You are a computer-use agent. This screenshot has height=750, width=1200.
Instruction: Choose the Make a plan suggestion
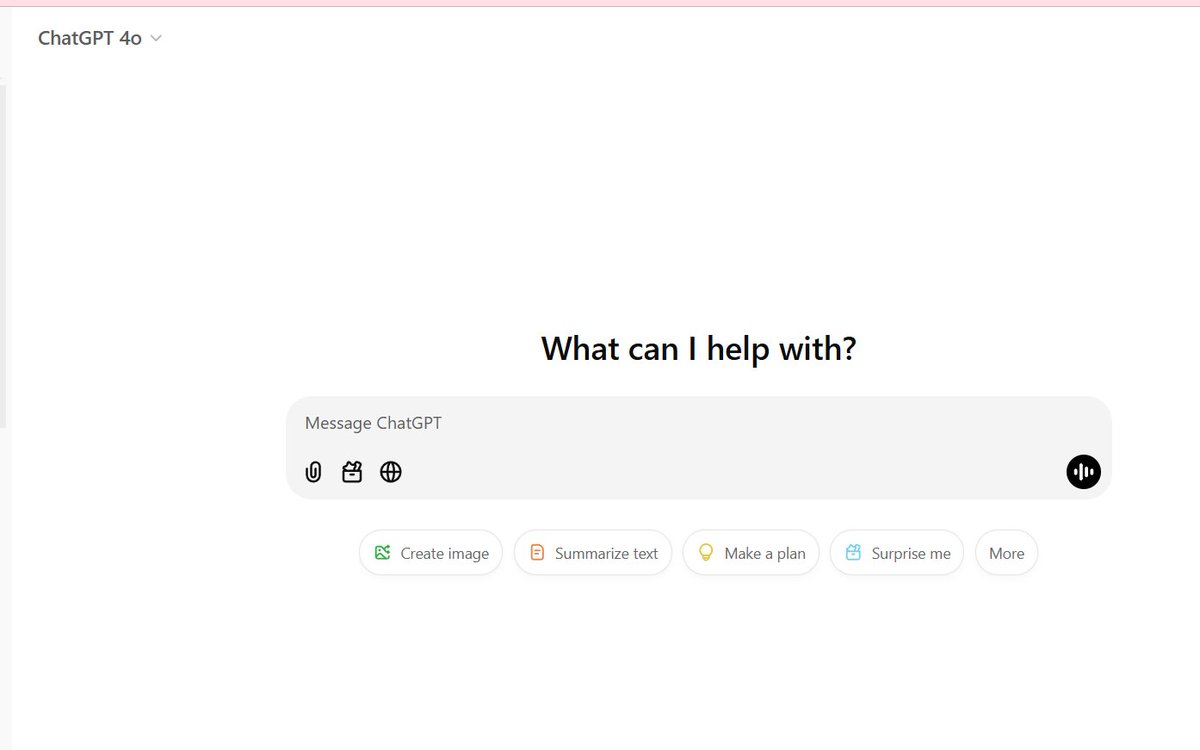click(751, 553)
